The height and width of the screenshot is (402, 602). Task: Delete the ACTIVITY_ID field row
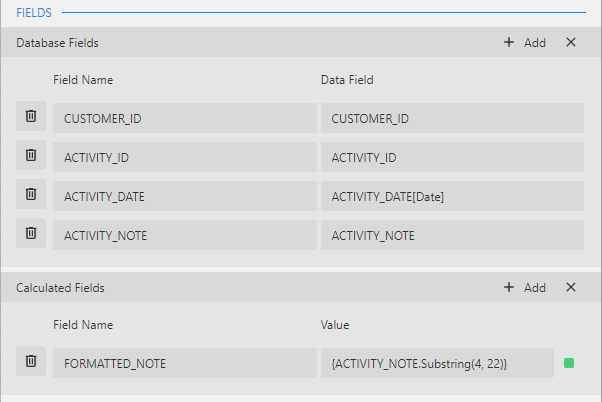[x=31, y=156]
